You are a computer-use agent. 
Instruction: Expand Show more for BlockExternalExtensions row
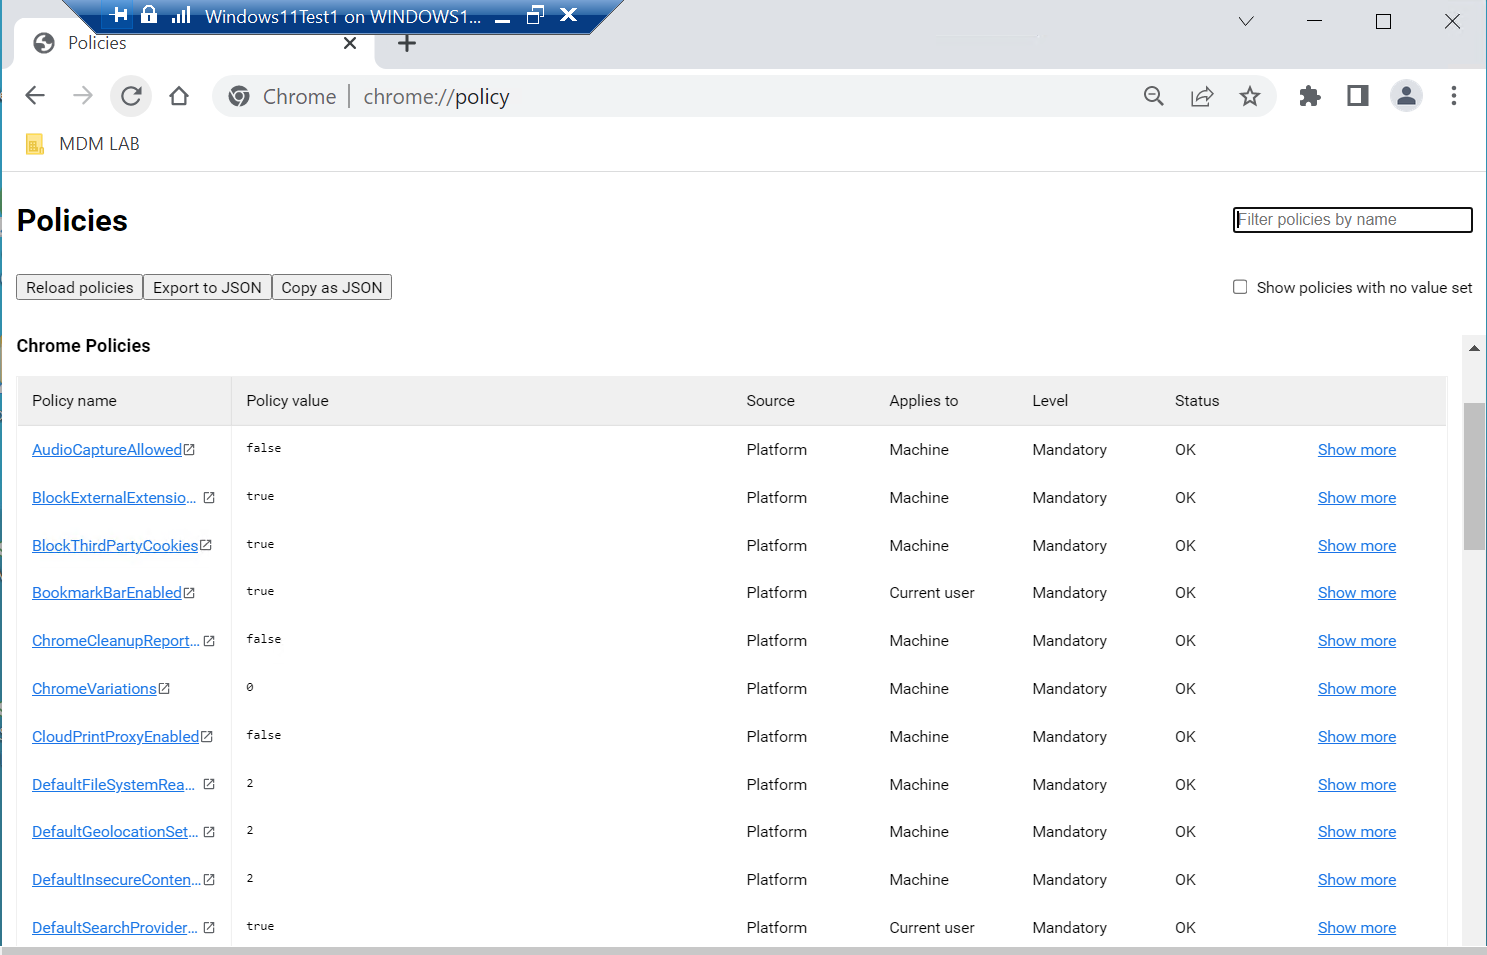(1357, 497)
